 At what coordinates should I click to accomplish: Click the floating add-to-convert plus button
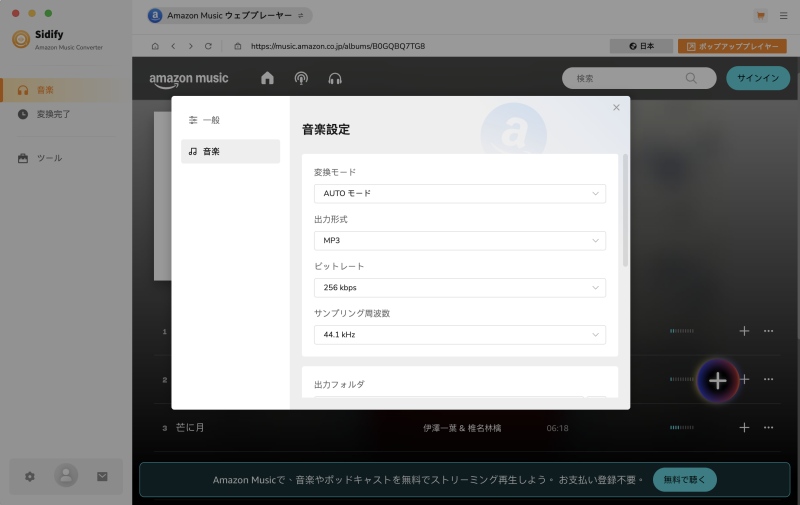coord(717,381)
